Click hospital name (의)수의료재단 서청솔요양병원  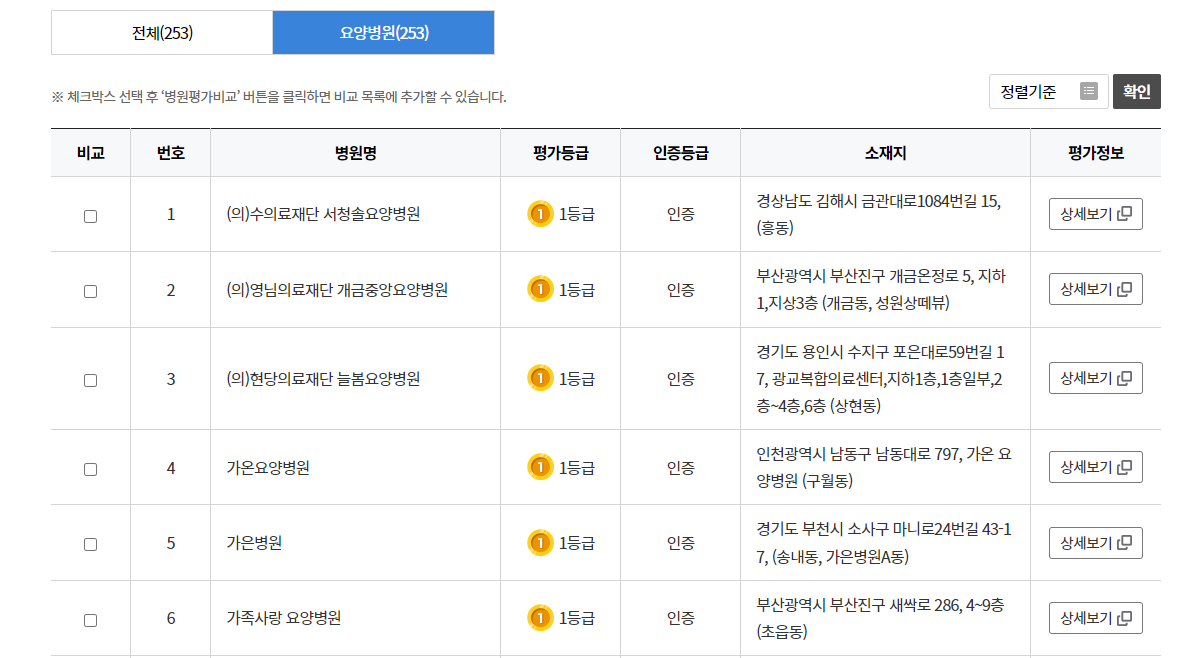[323, 214]
